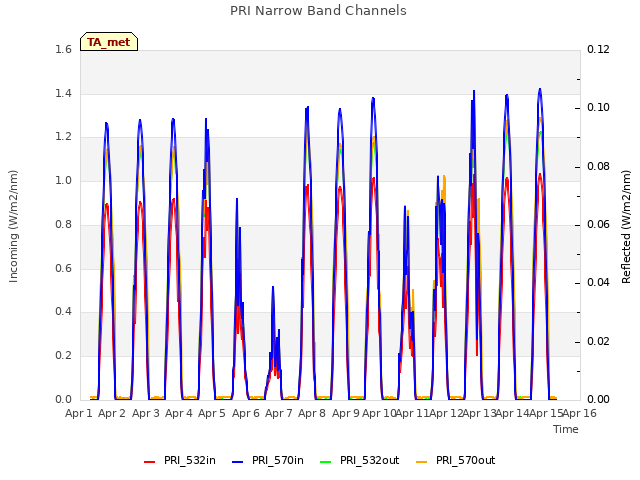The height and width of the screenshot is (480, 640).
Task: Select the PRI_532out legend label
Action: (370, 460)
